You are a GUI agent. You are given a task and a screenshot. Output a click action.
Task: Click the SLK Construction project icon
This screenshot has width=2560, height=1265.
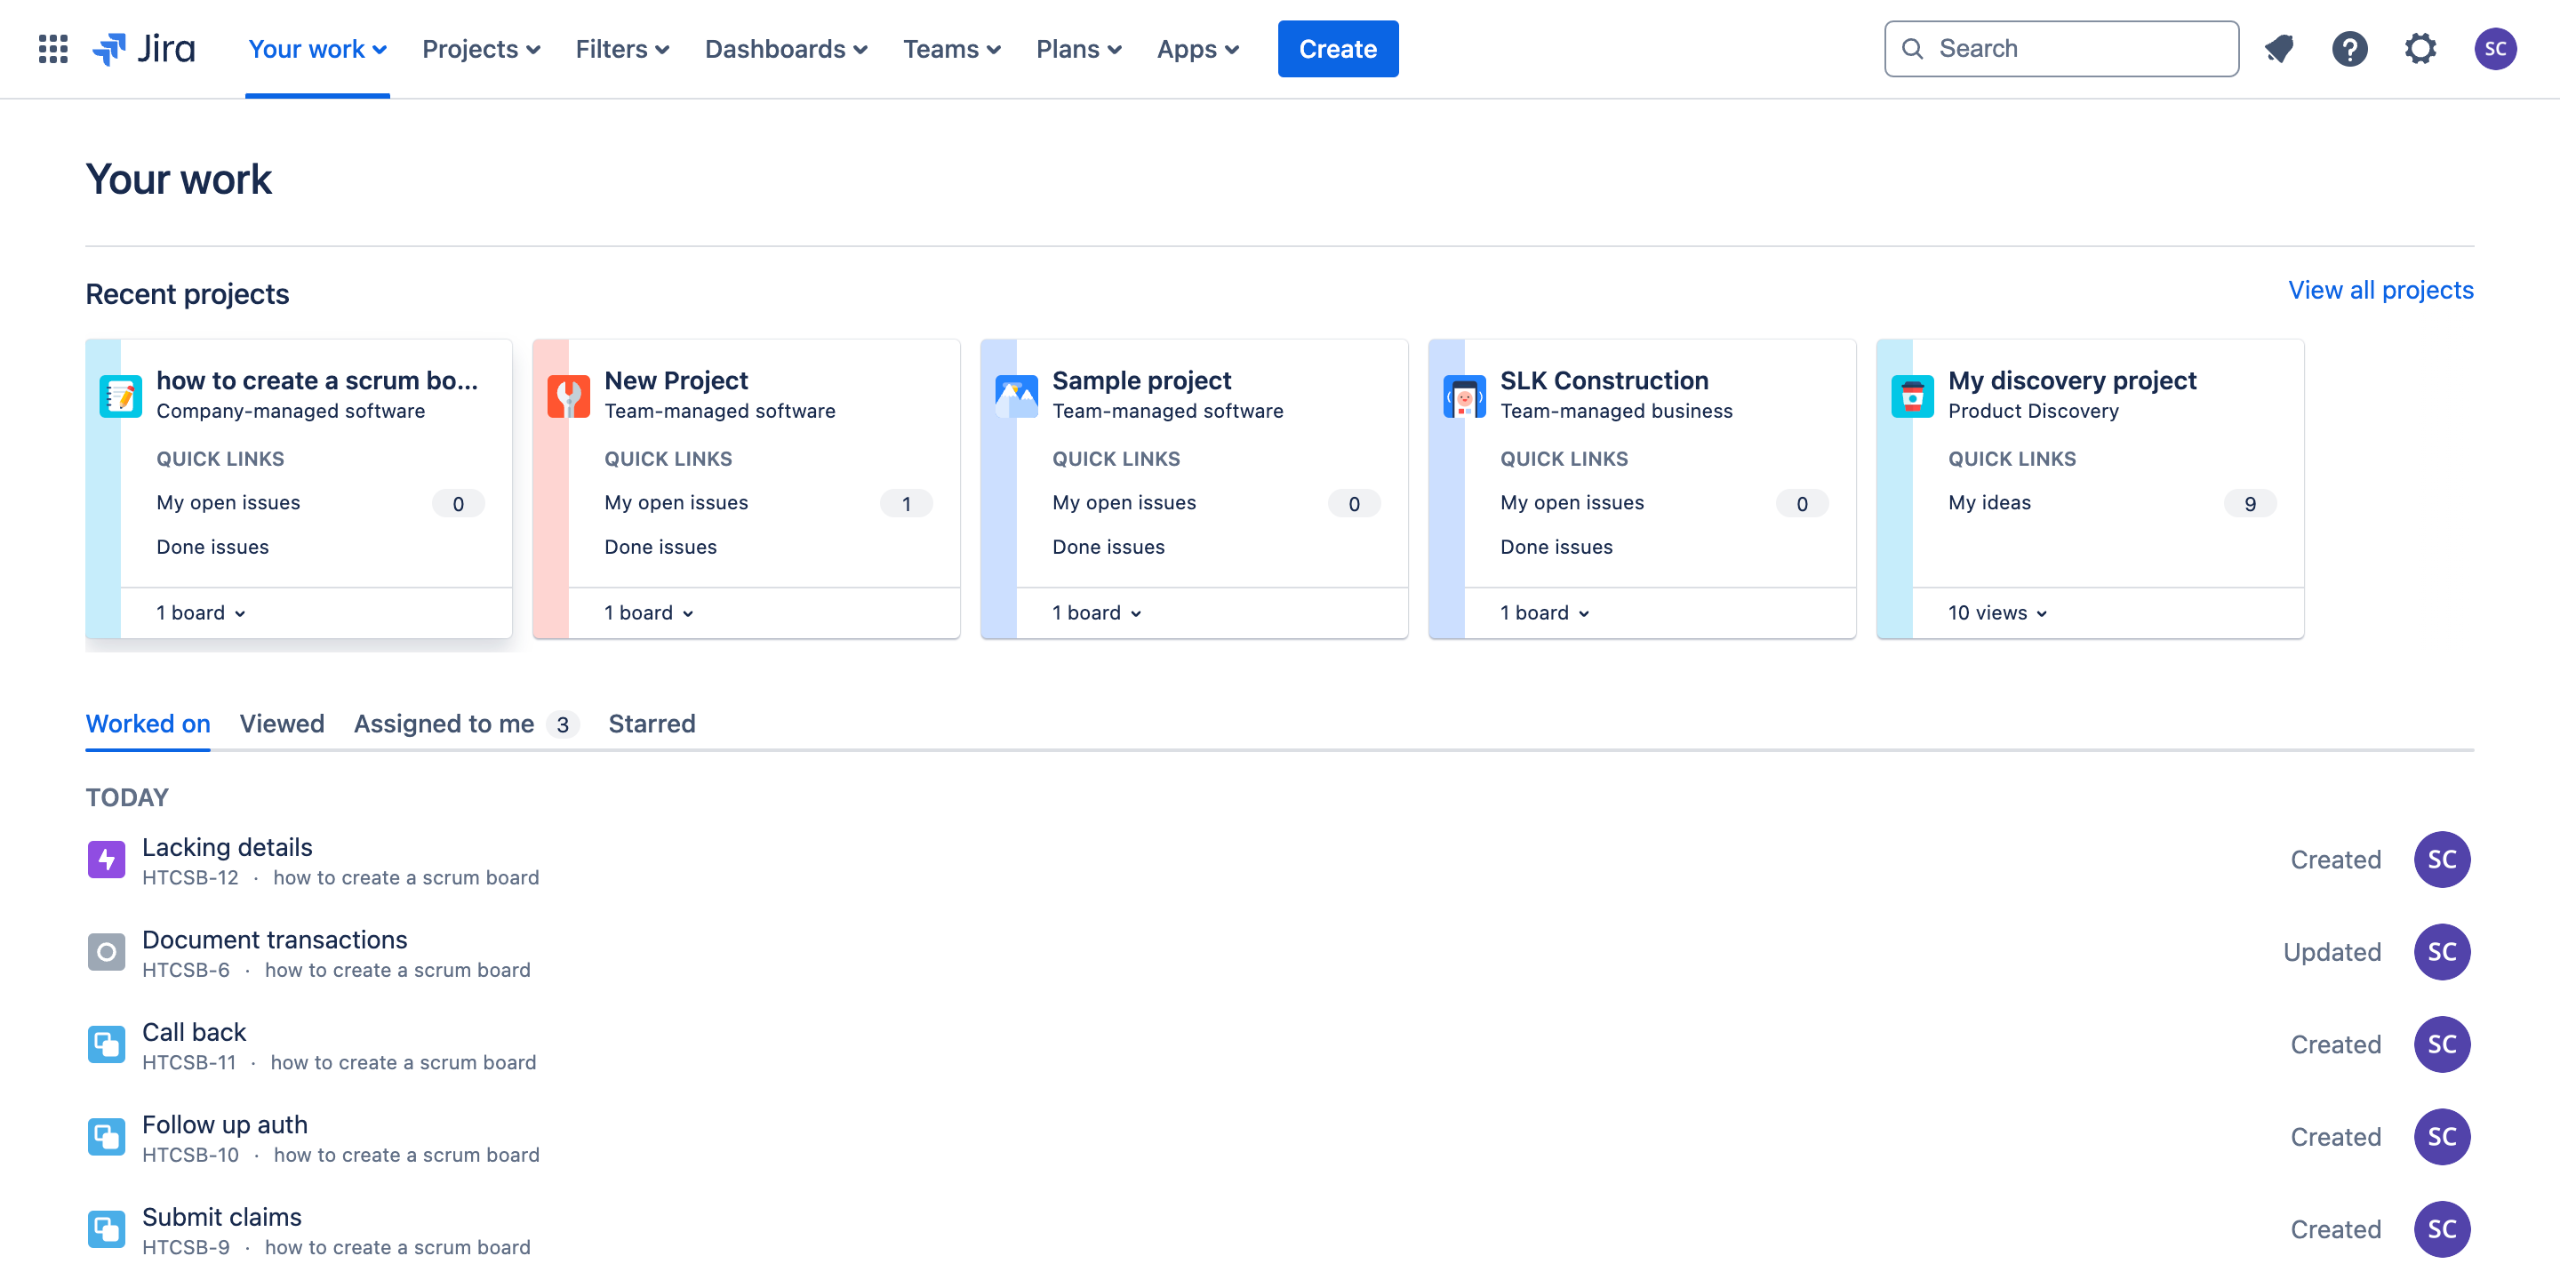pyautogui.click(x=1464, y=396)
